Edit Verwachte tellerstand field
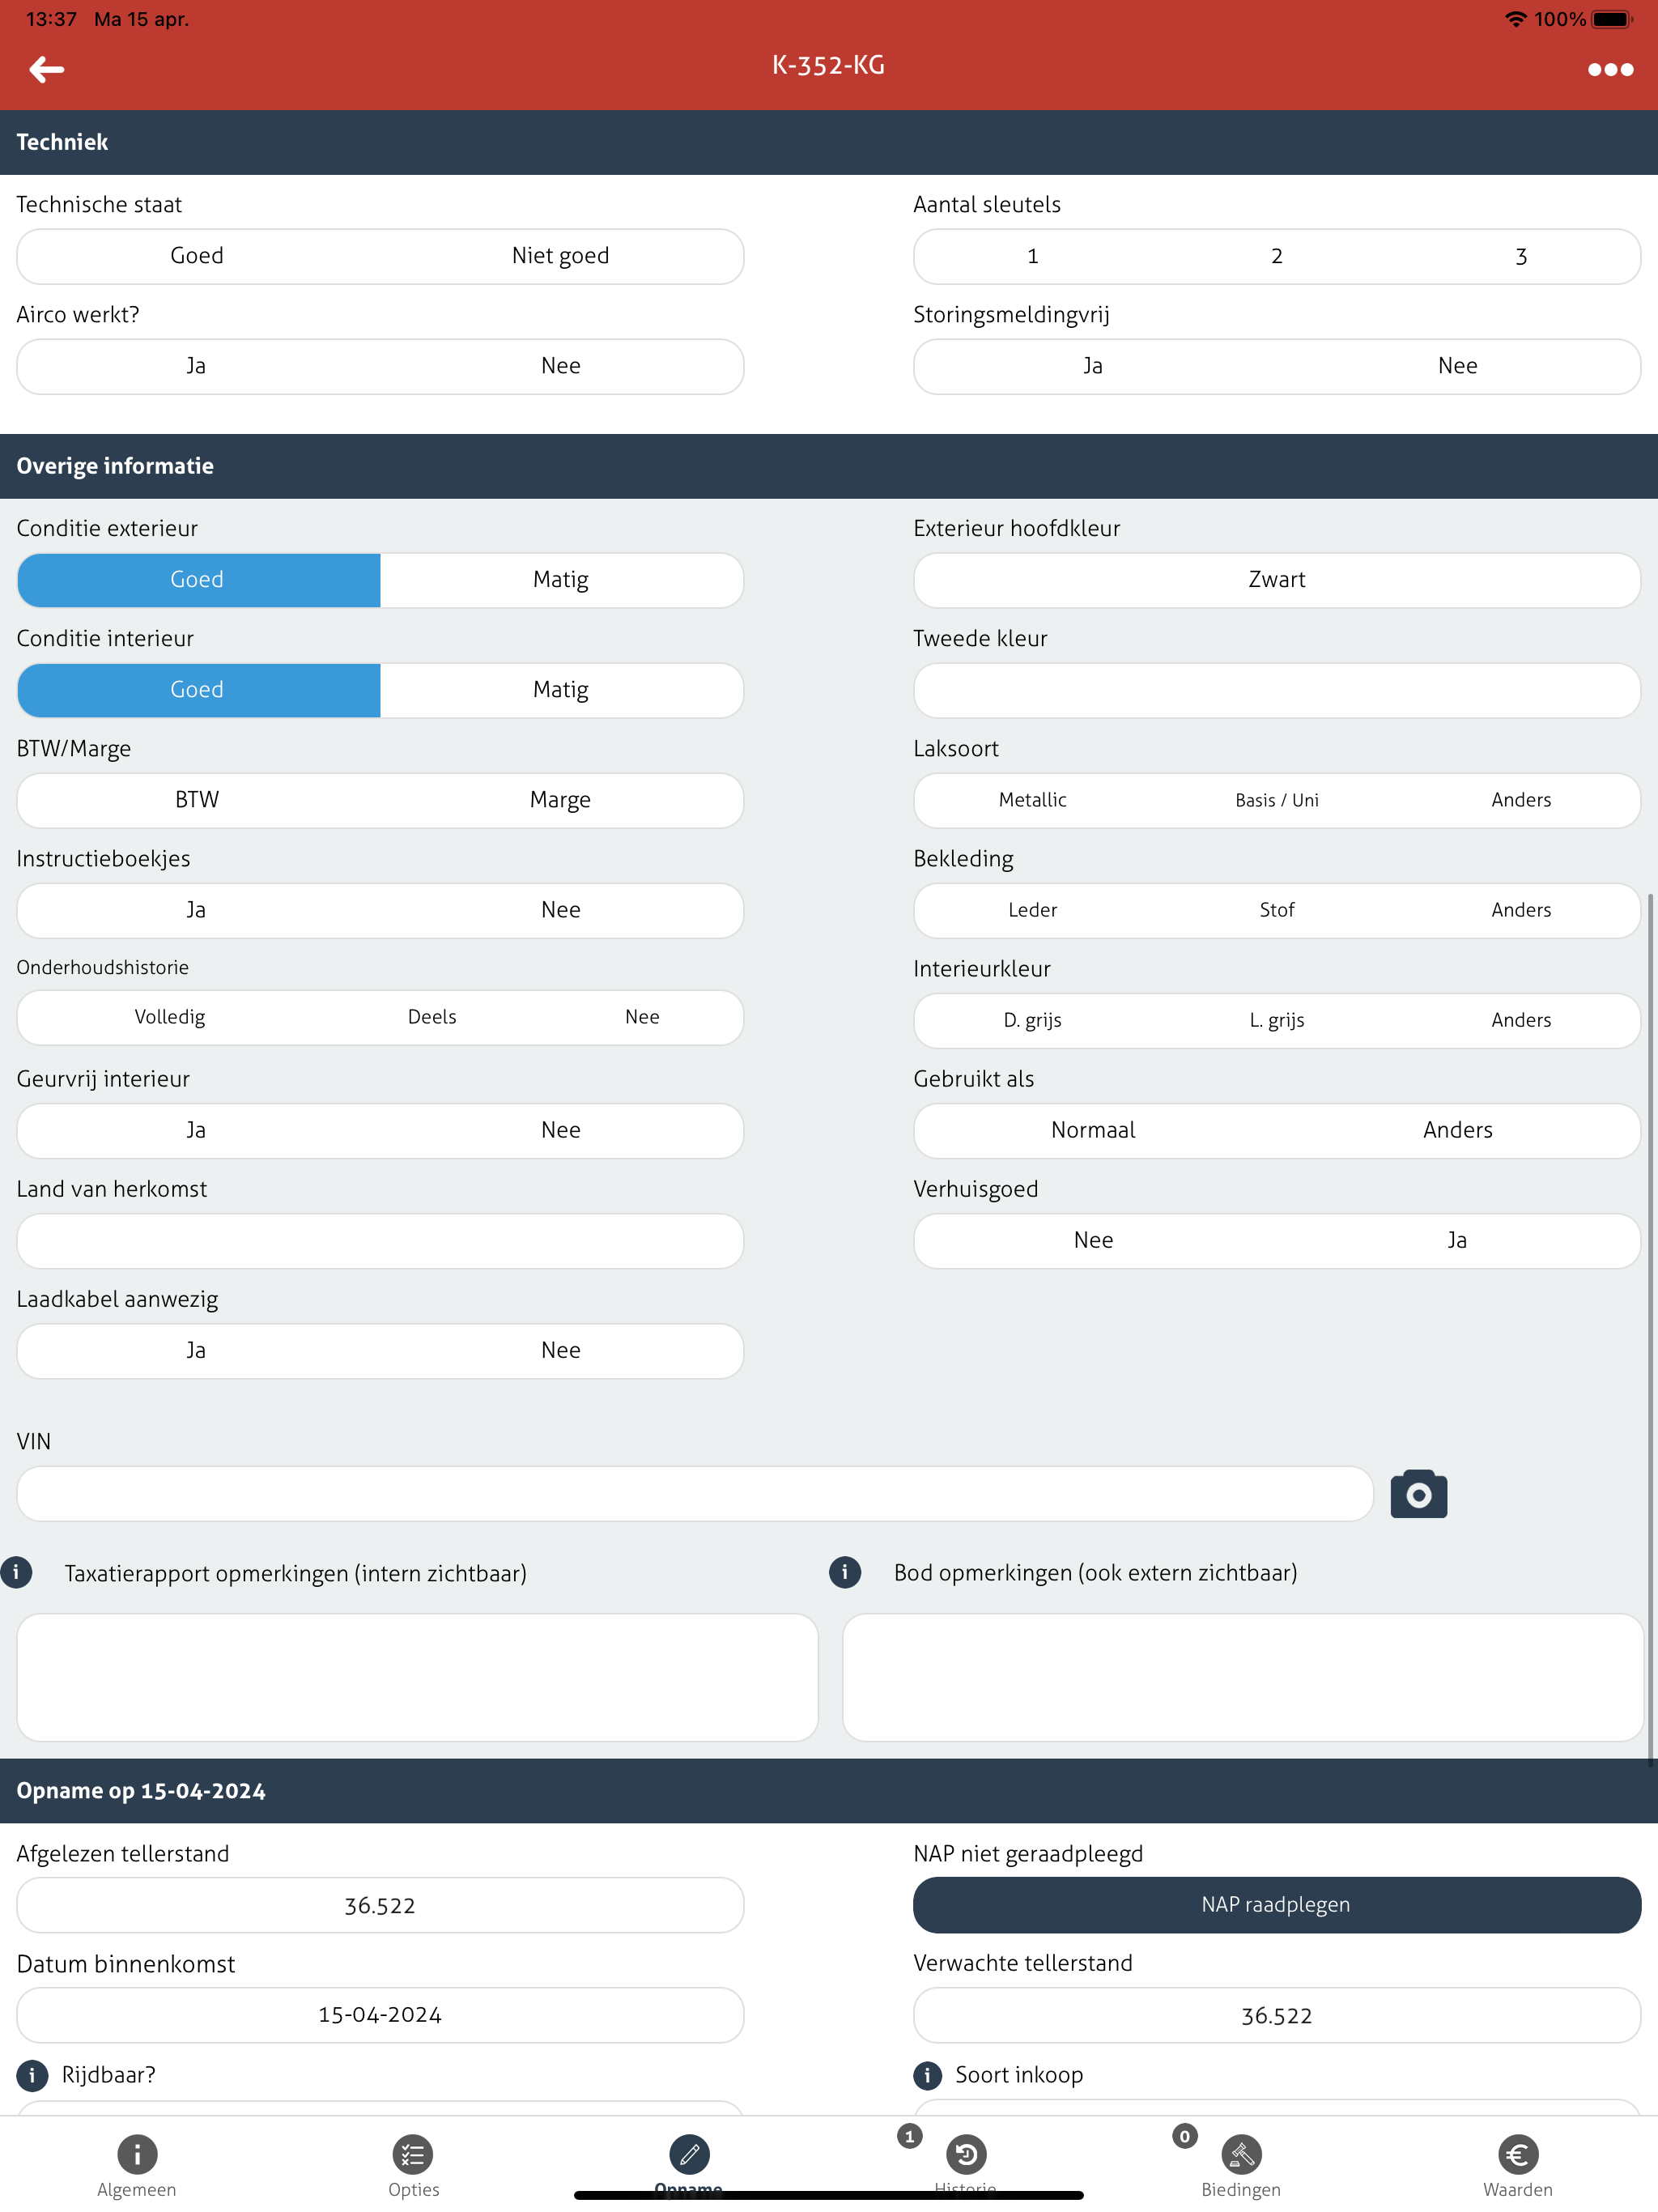This screenshot has height=2212, width=1658. click(1277, 2015)
